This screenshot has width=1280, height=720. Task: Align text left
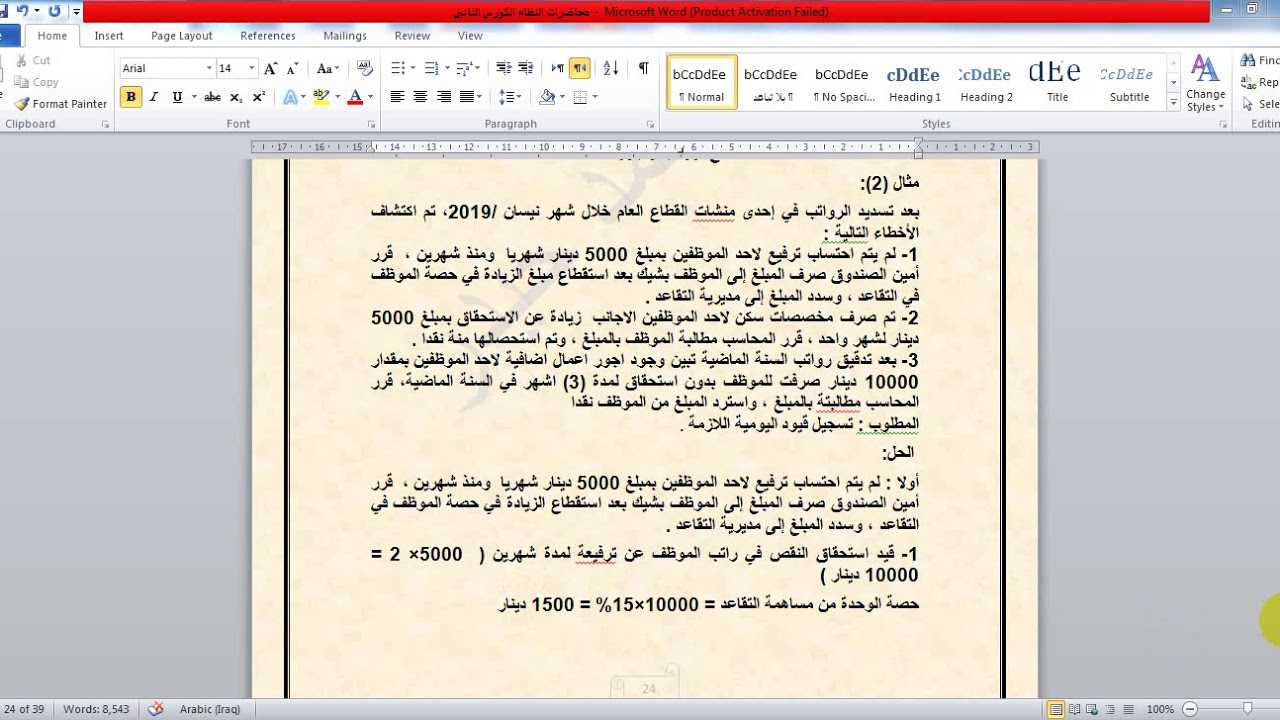coord(397,97)
